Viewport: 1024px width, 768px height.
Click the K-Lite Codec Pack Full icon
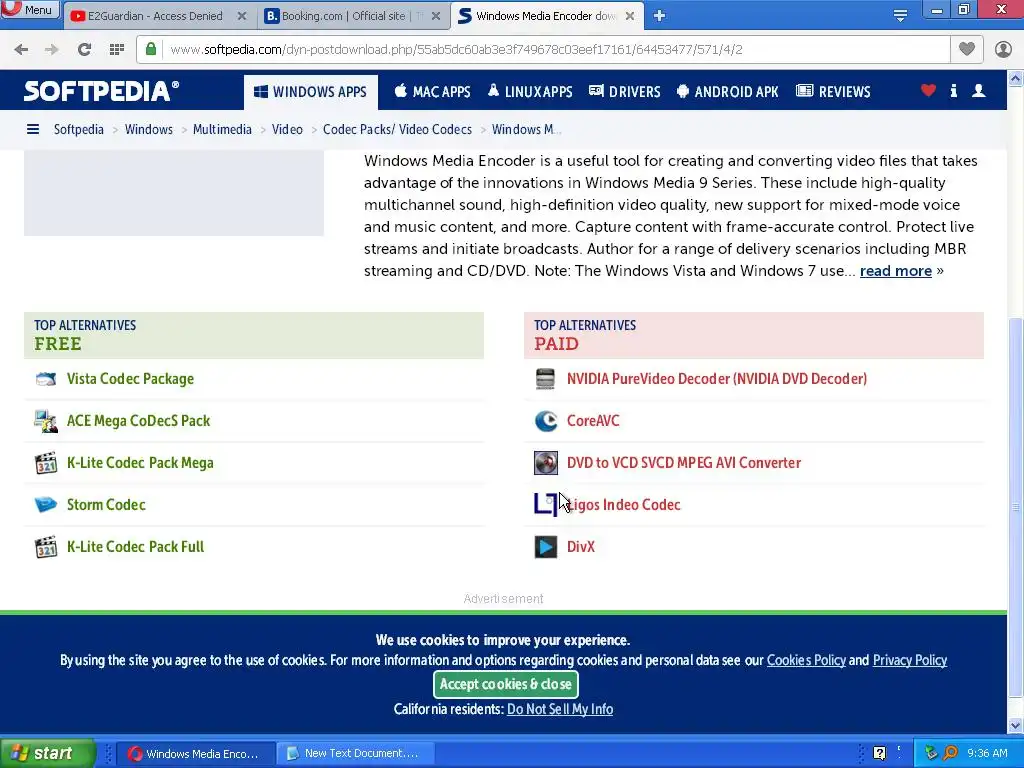46,547
